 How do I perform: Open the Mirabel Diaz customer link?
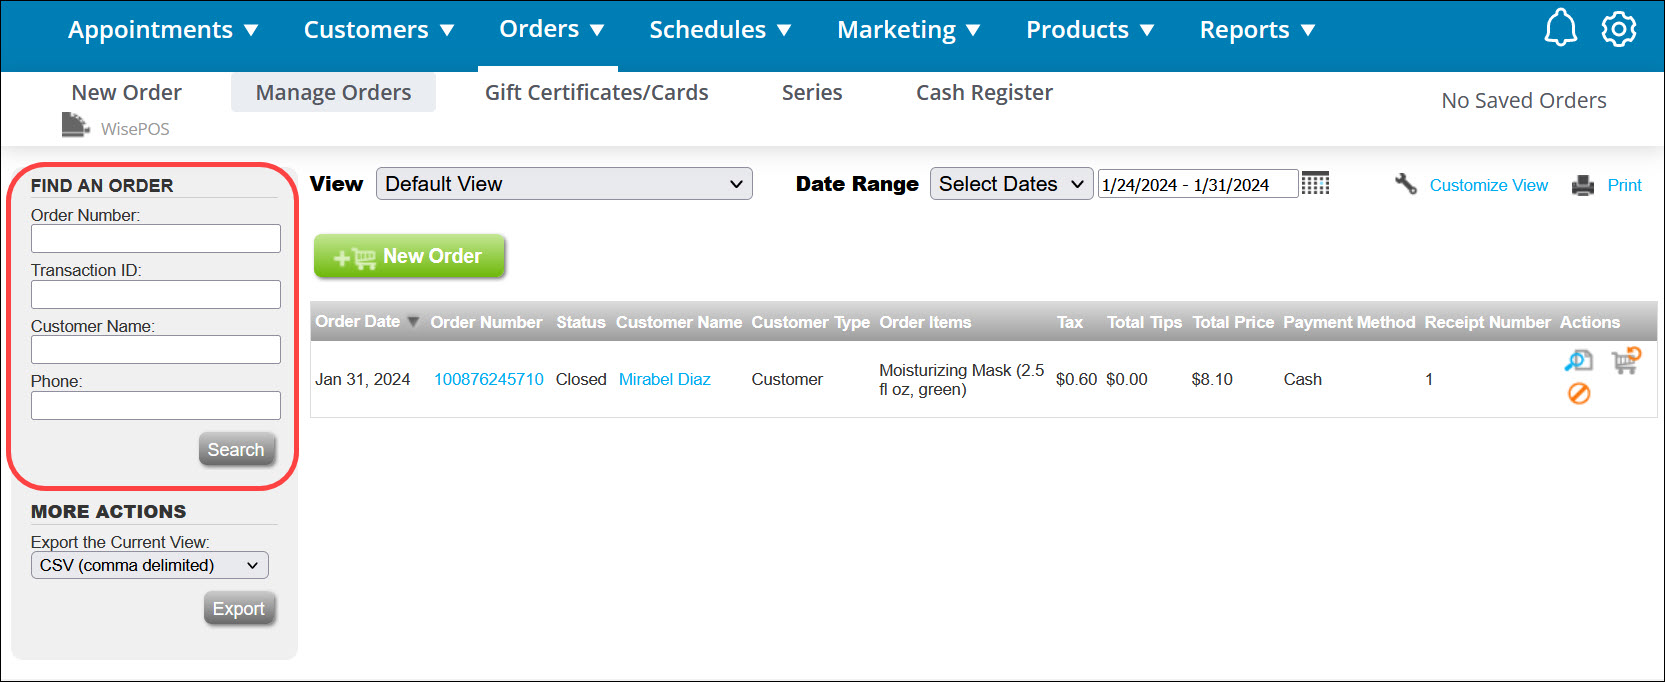[664, 380]
